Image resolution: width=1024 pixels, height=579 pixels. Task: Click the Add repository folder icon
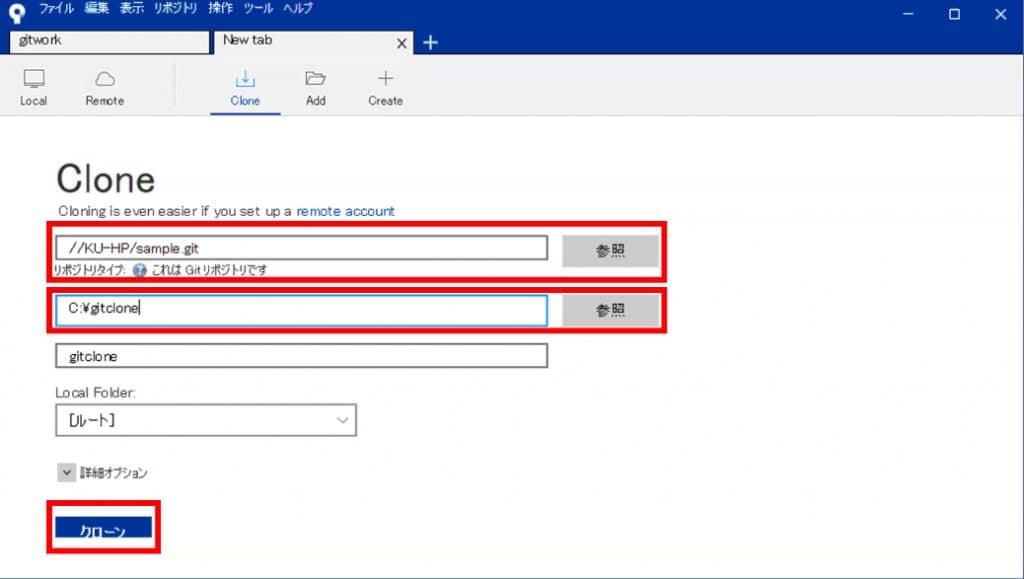pos(315,85)
